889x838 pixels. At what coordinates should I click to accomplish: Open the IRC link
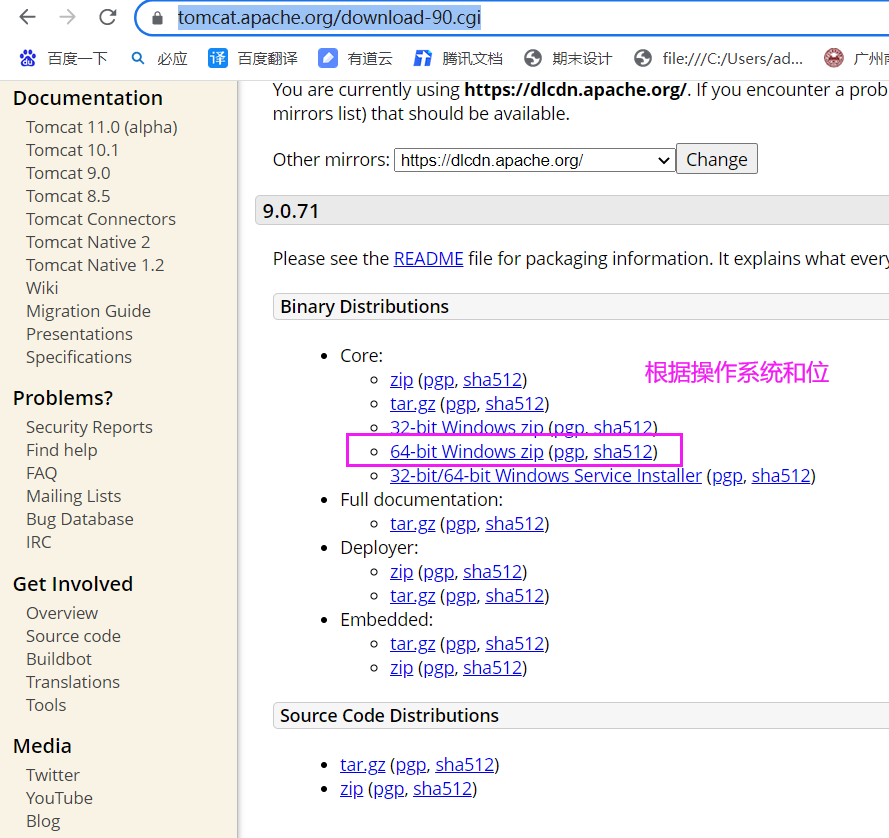click(39, 542)
